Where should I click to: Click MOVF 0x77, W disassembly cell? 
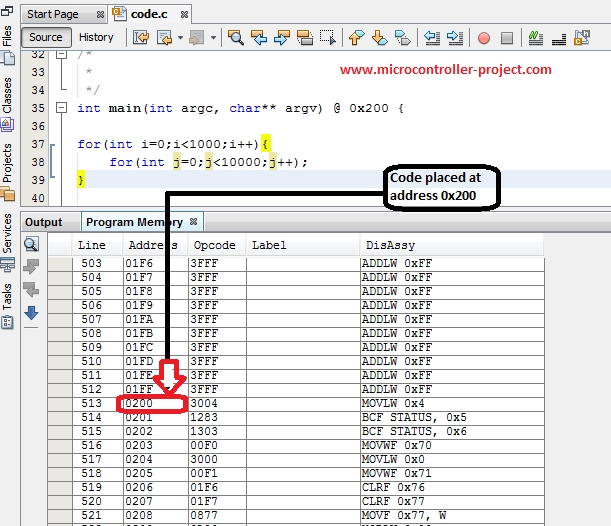pos(452,515)
